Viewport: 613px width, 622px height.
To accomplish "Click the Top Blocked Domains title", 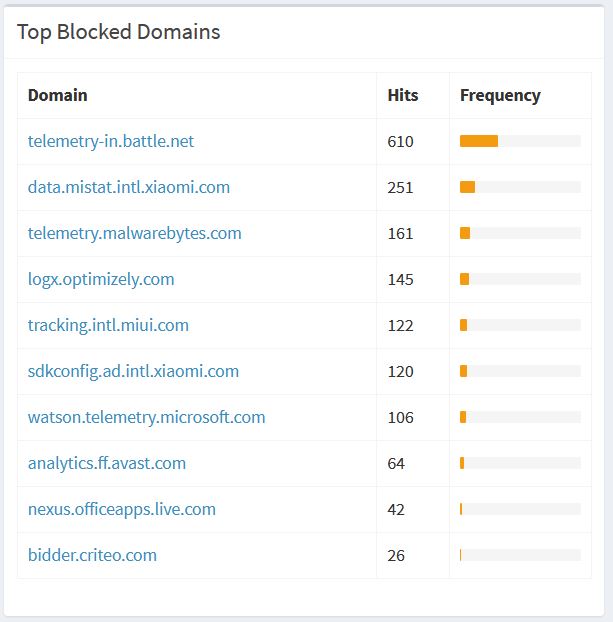I will [119, 32].
